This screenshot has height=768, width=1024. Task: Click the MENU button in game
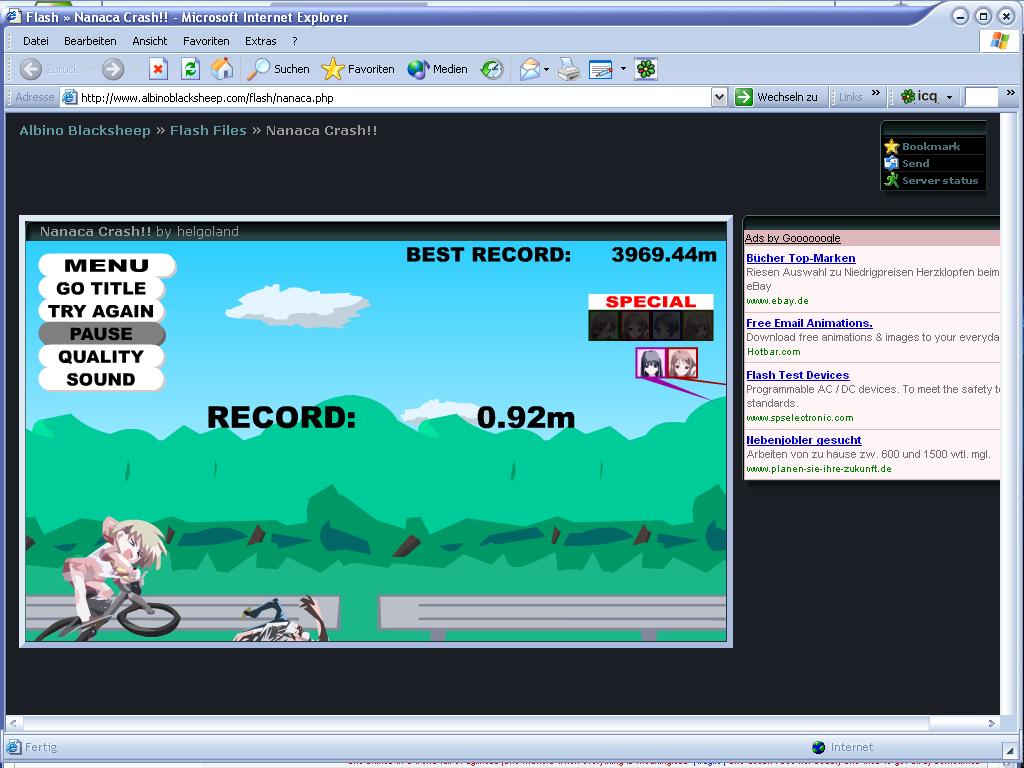107,265
